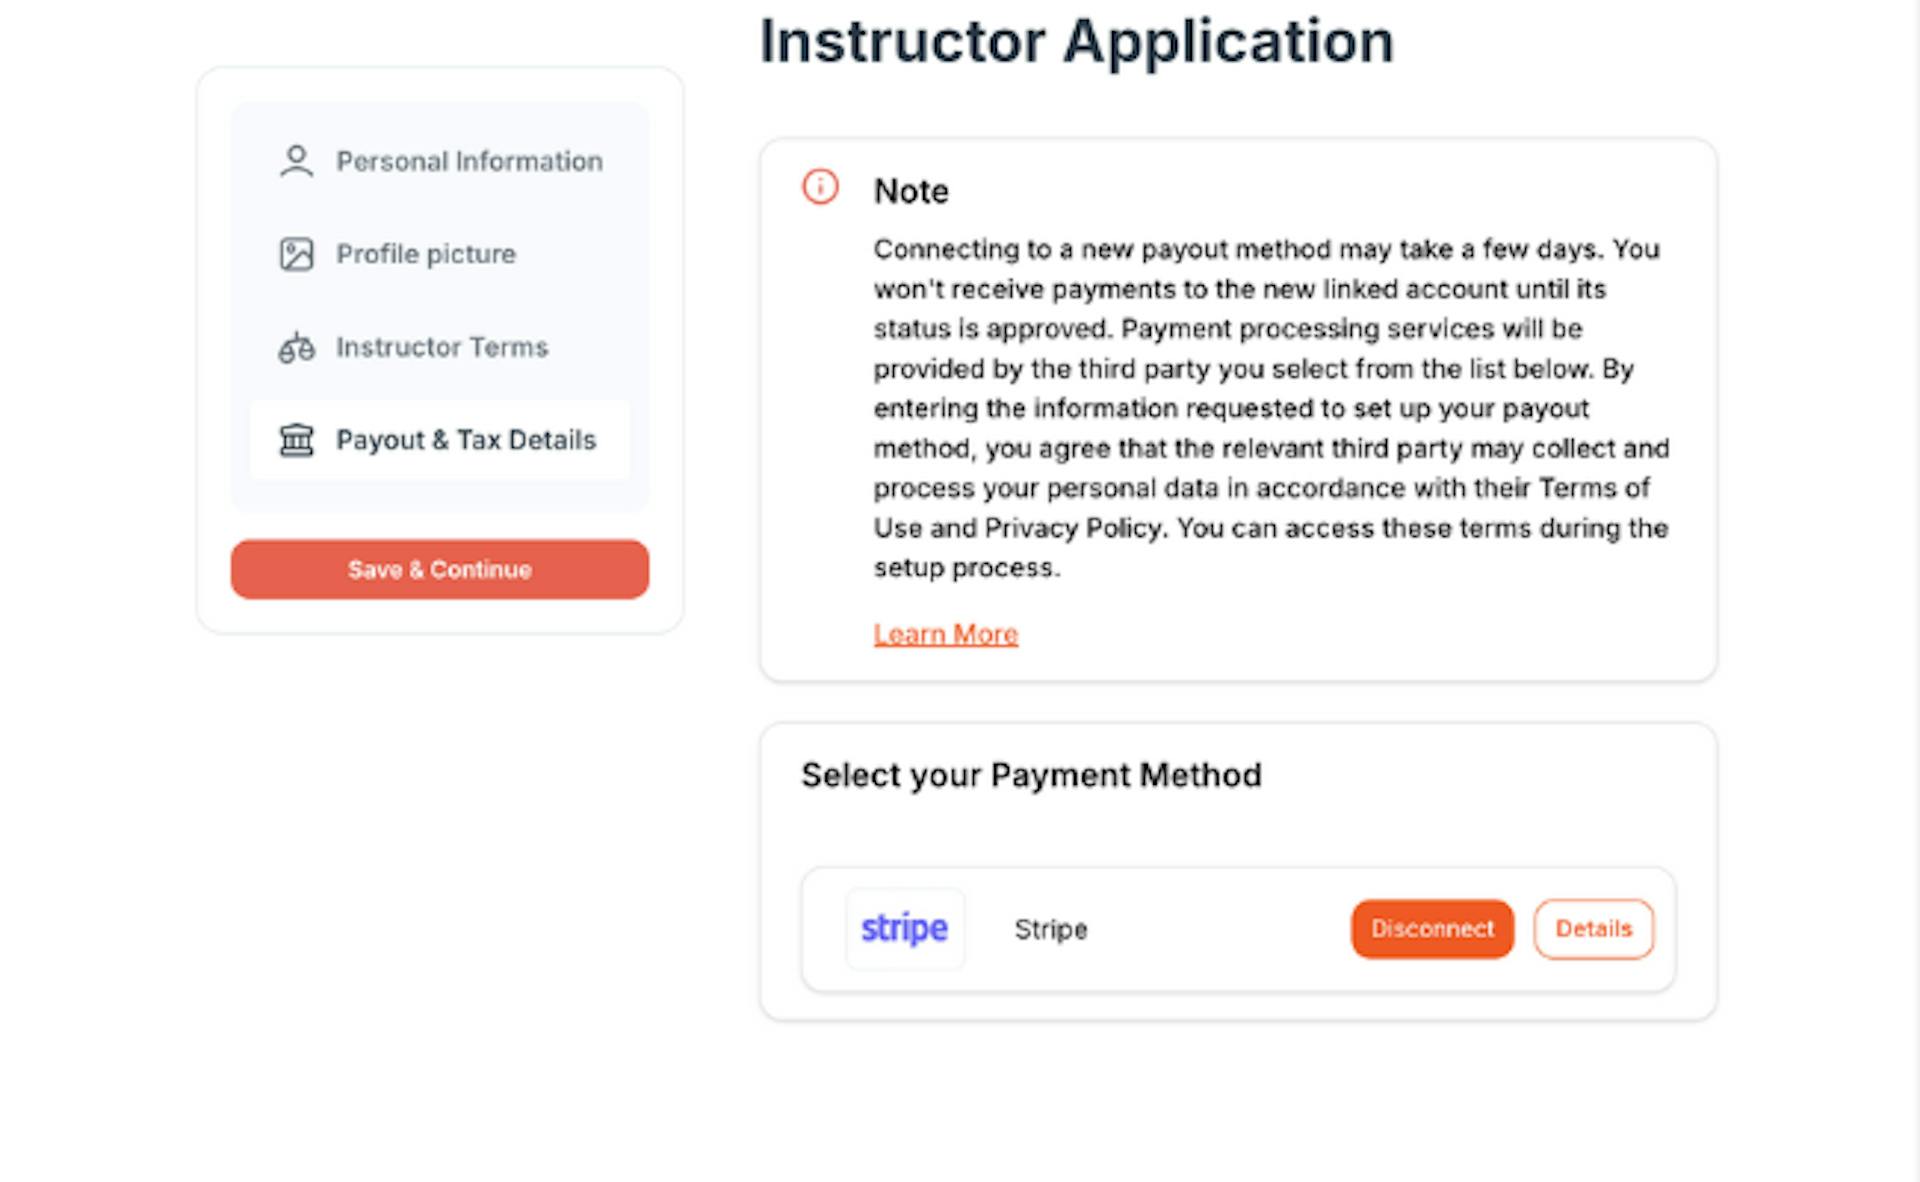Screen dimensions: 1920x1182
Task: View Stripe account Details
Action: click(x=1593, y=929)
